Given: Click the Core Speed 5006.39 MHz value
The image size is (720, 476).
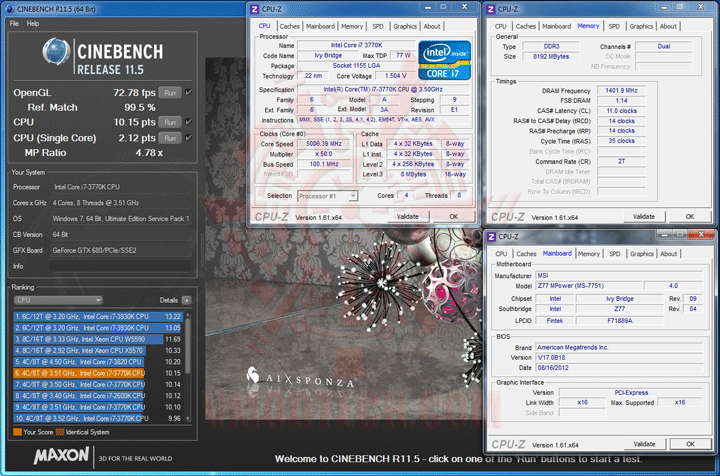Looking at the screenshot, I should click(324, 144).
